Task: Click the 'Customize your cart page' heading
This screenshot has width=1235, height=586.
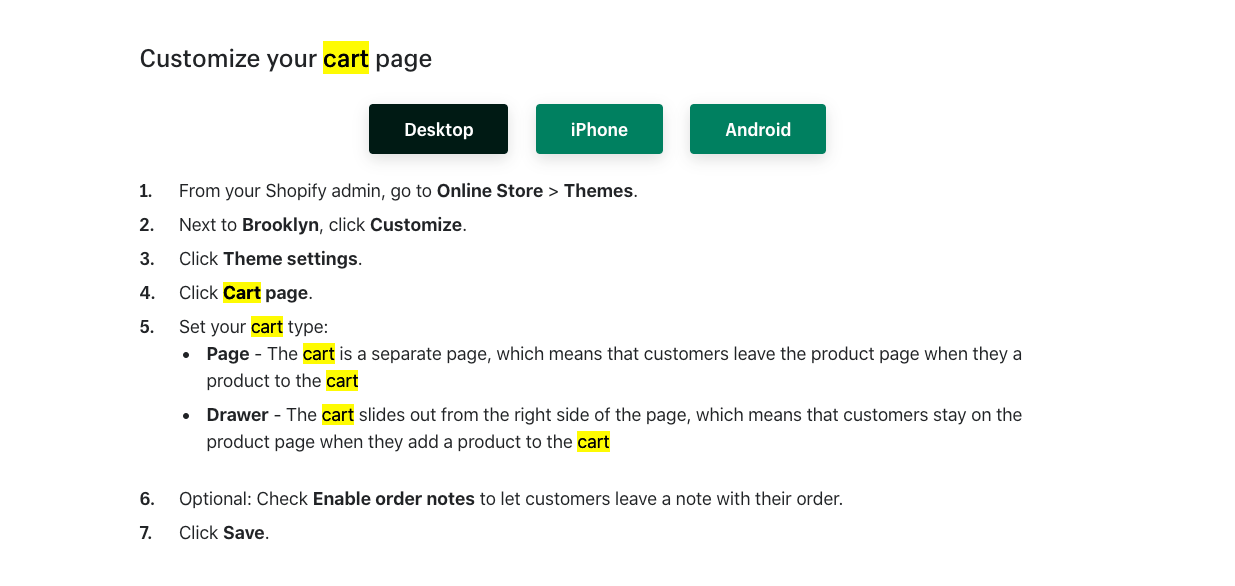Action: (285, 59)
